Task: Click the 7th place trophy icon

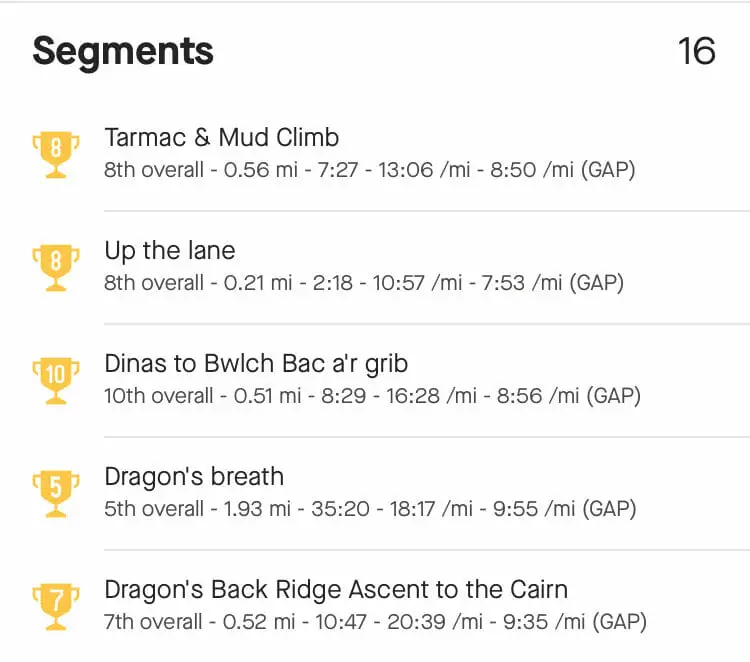Action: 56,606
